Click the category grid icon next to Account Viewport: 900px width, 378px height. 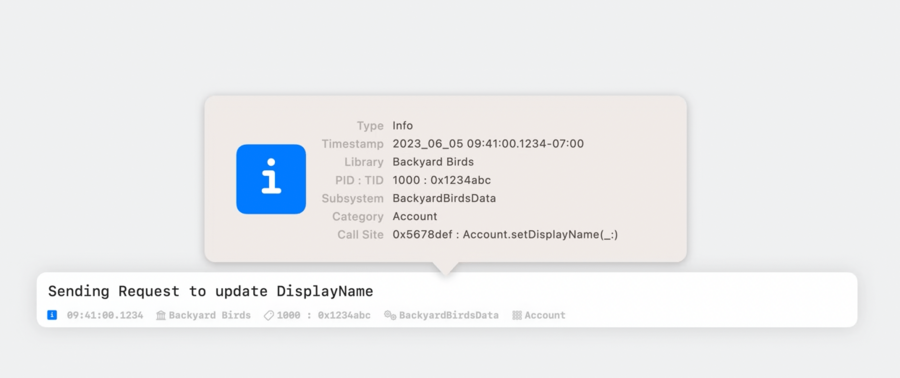coord(517,315)
